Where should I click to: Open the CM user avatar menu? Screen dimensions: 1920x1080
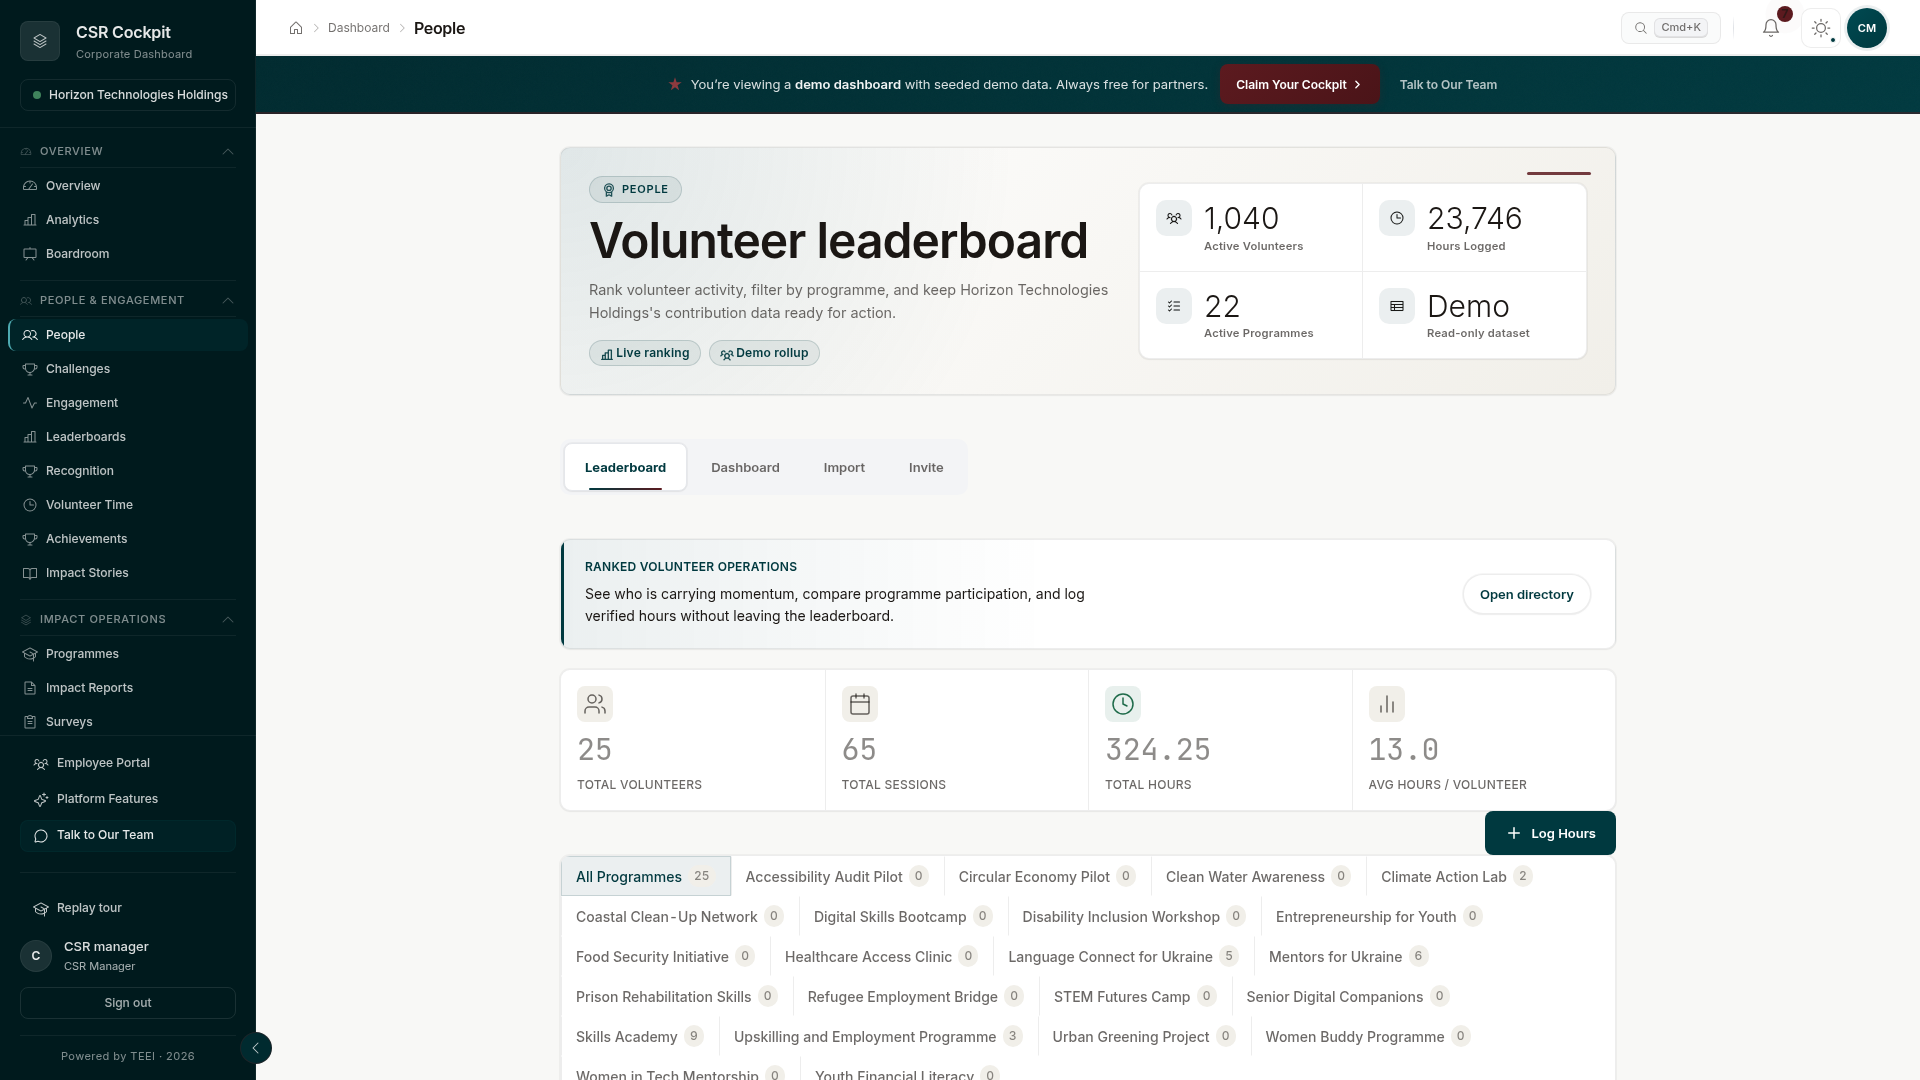pyautogui.click(x=1867, y=28)
